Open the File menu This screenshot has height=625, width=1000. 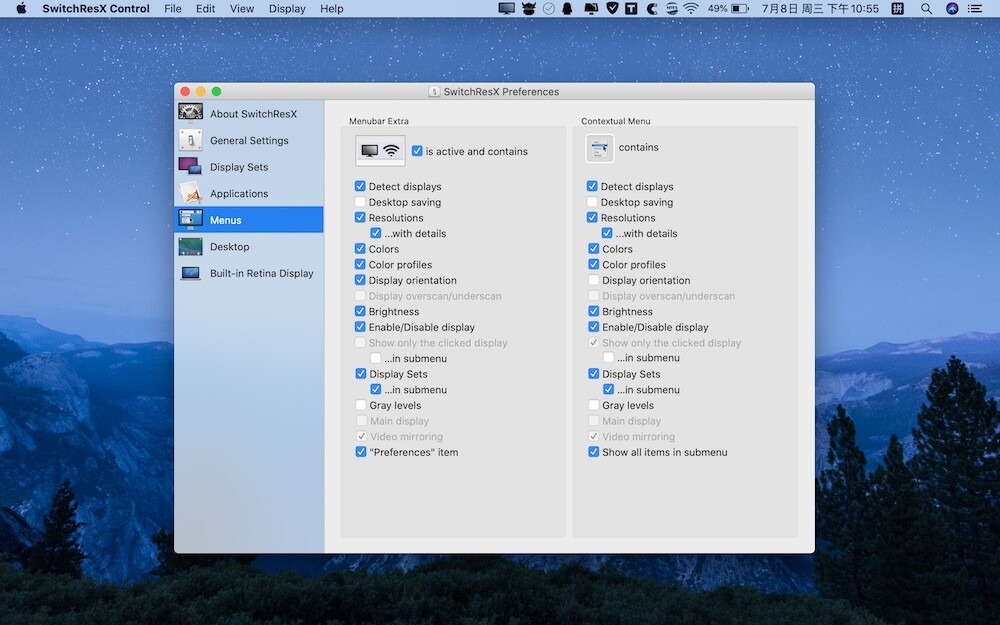(x=173, y=8)
